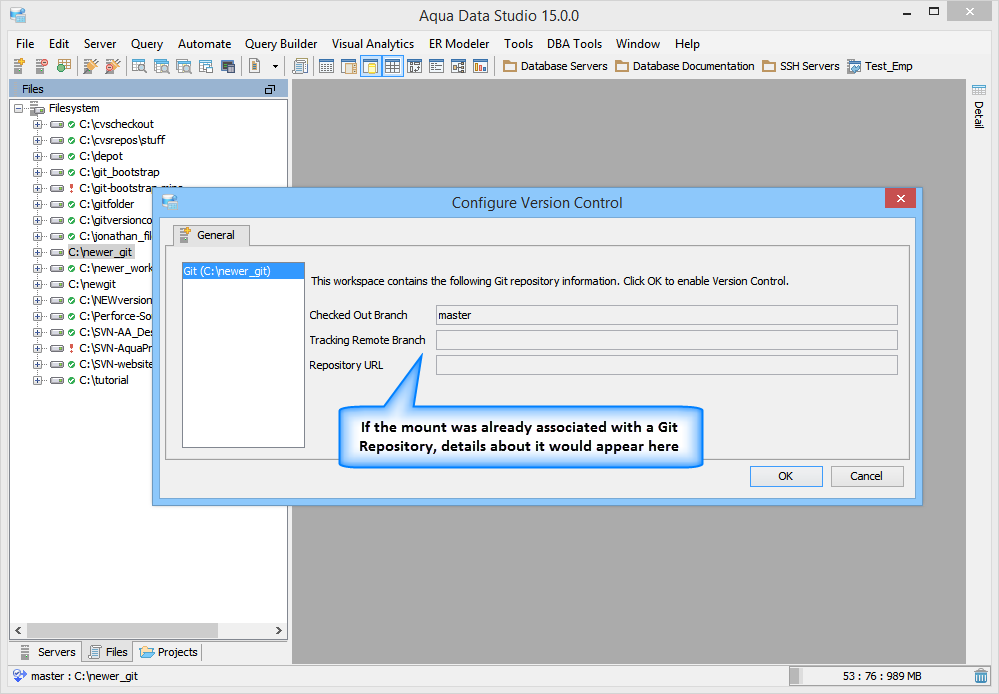This screenshot has height=694, width=999.
Task: Click the Register Server toolbar icon
Action: 19,66
